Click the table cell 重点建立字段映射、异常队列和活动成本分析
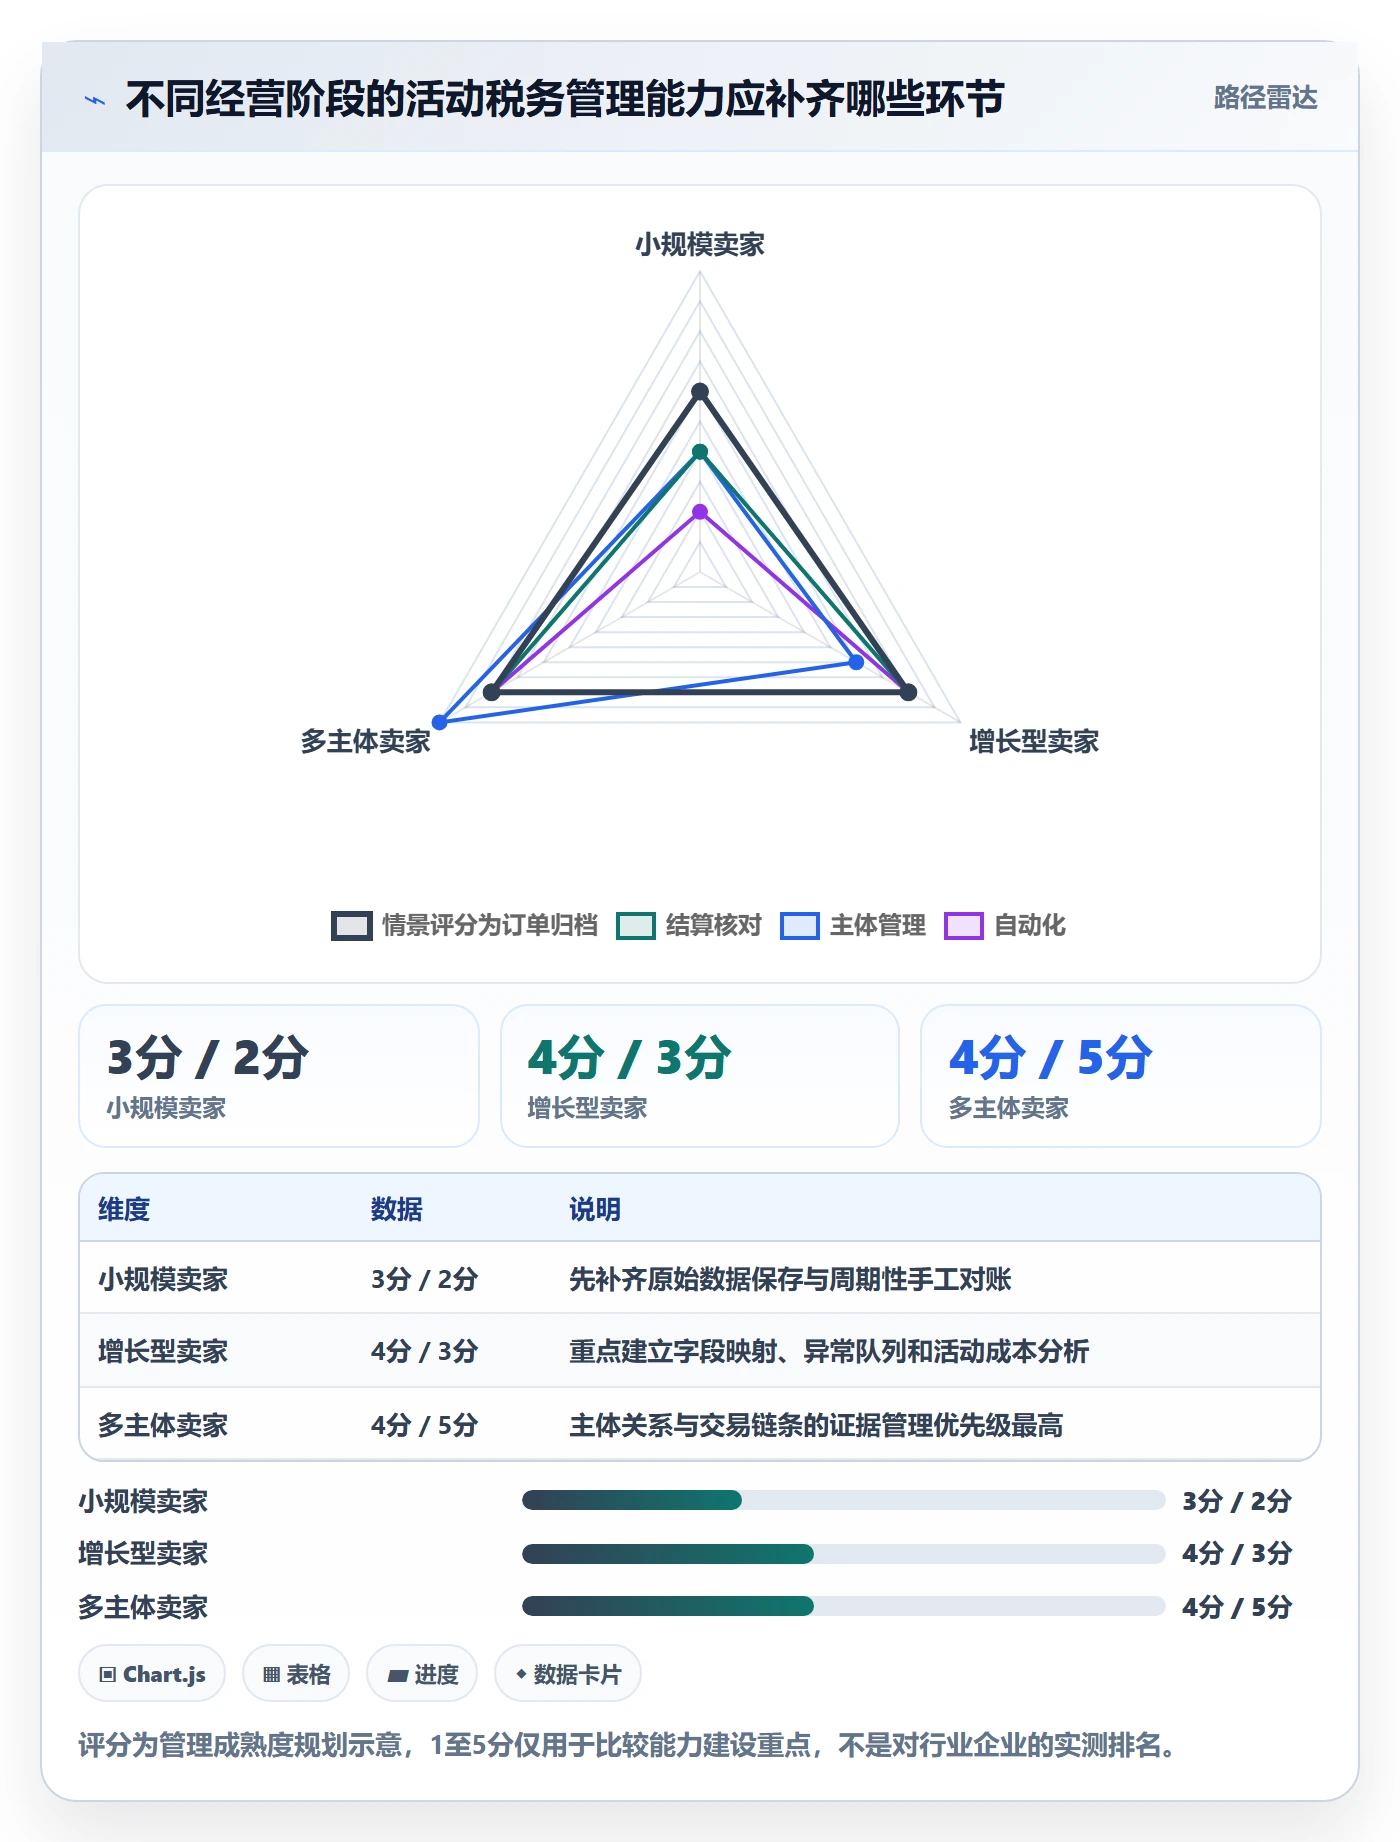The height and width of the screenshot is (1842, 1400). (x=829, y=1352)
